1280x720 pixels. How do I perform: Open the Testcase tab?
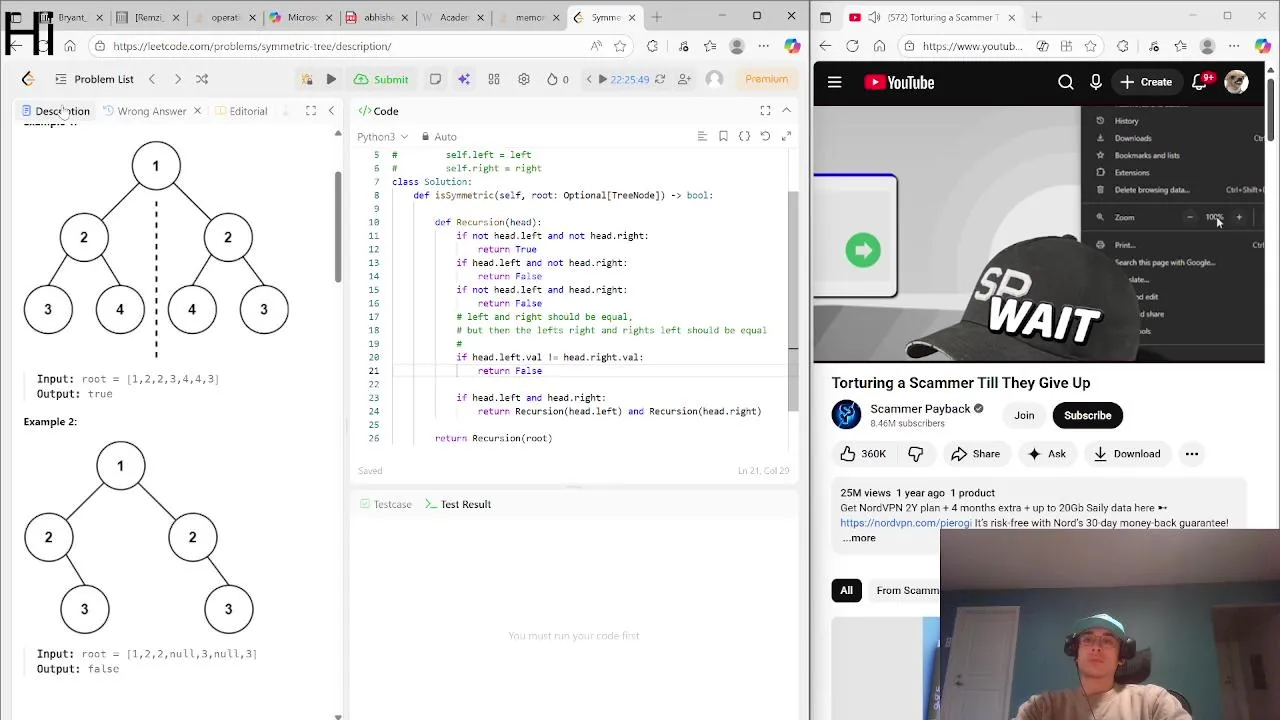[385, 504]
